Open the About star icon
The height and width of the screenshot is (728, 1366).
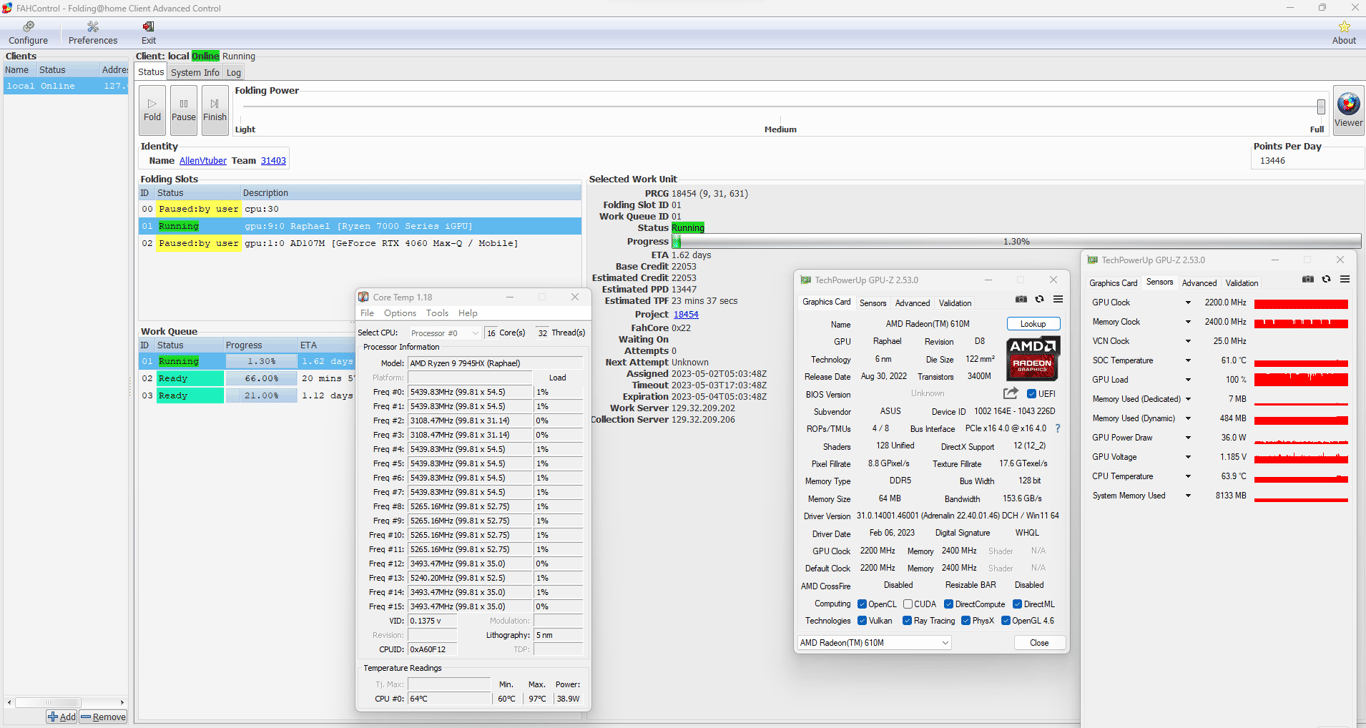click(x=1344, y=33)
